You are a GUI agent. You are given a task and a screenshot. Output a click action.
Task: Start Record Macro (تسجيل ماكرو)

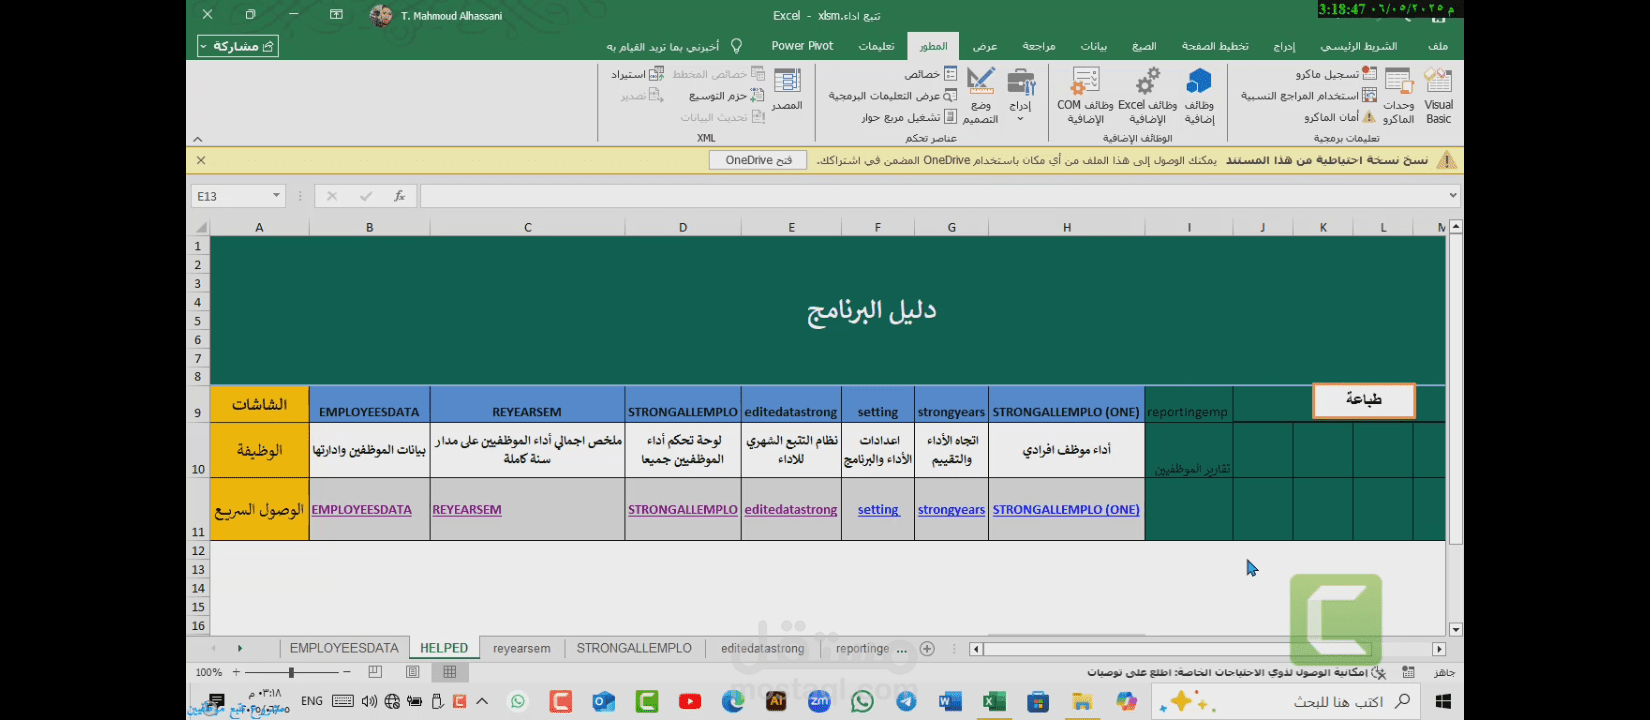point(1336,74)
